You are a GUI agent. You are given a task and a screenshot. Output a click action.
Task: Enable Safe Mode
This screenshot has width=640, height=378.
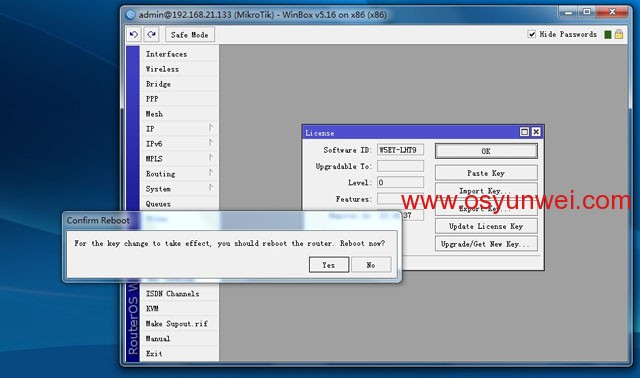click(190, 35)
